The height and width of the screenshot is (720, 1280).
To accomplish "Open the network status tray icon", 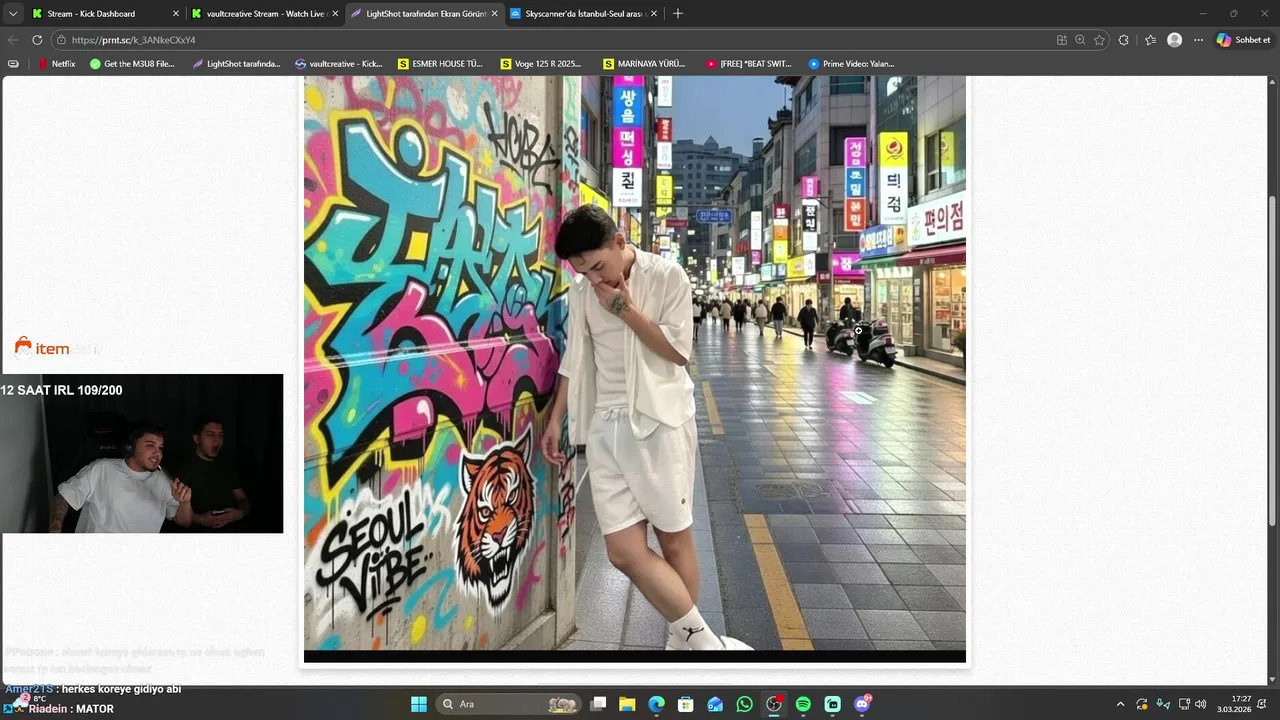I will click(1185, 704).
